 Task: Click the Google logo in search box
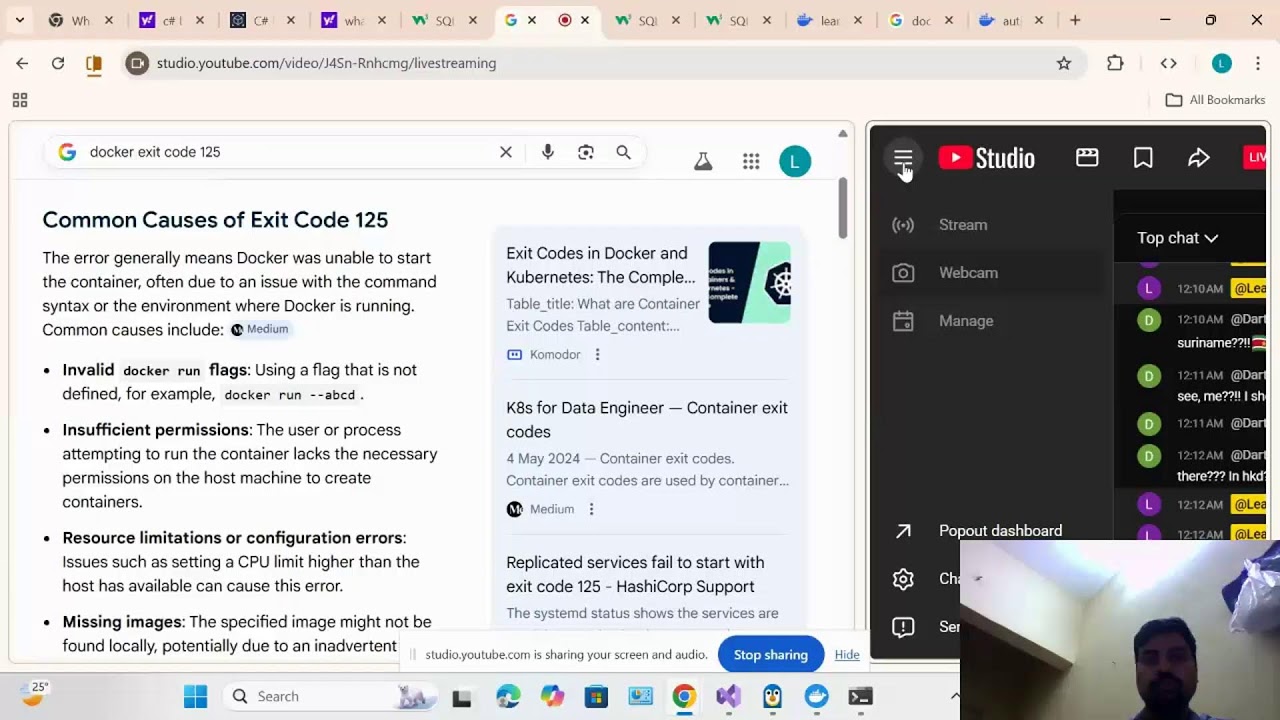pos(67,152)
